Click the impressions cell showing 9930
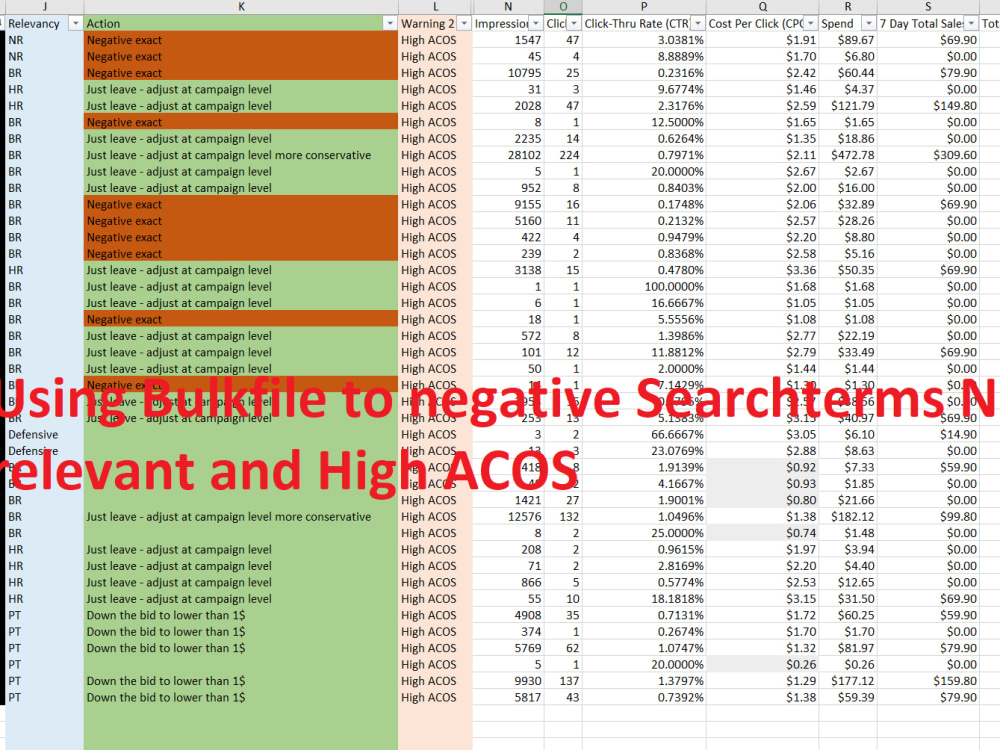Viewport: 1000px width, 750px height. pos(508,681)
